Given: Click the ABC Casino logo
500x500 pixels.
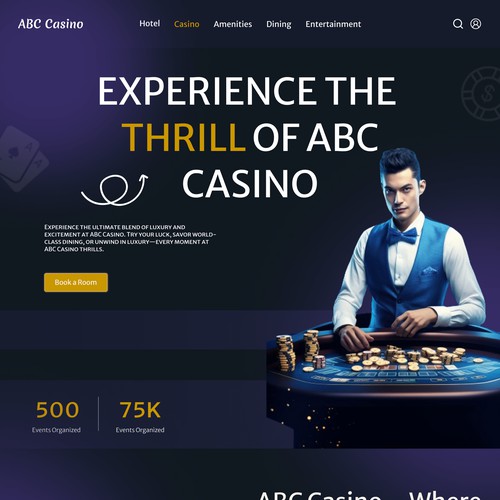Looking at the screenshot, I should pos(51,24).
